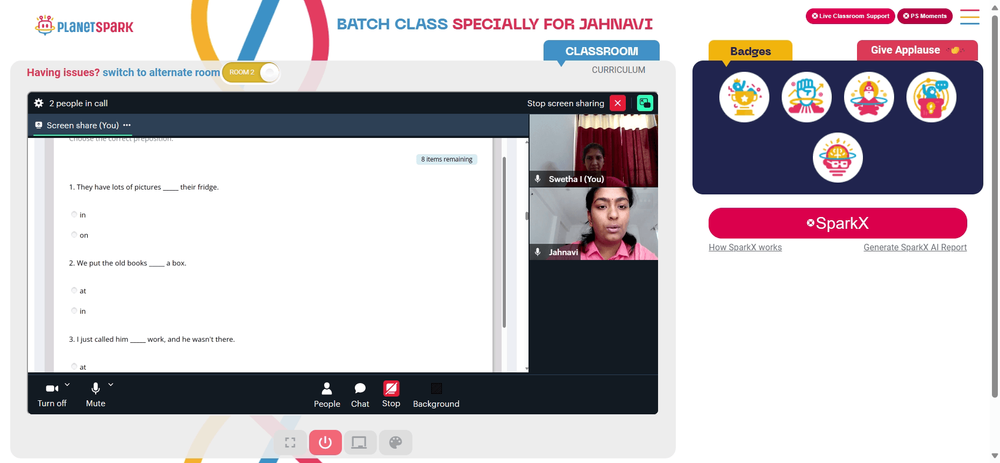Image resolution: width=1000 pixels, height=463 pixels.
Task: Switch to the Curriculum tab
Action: [x=618, y=70]
